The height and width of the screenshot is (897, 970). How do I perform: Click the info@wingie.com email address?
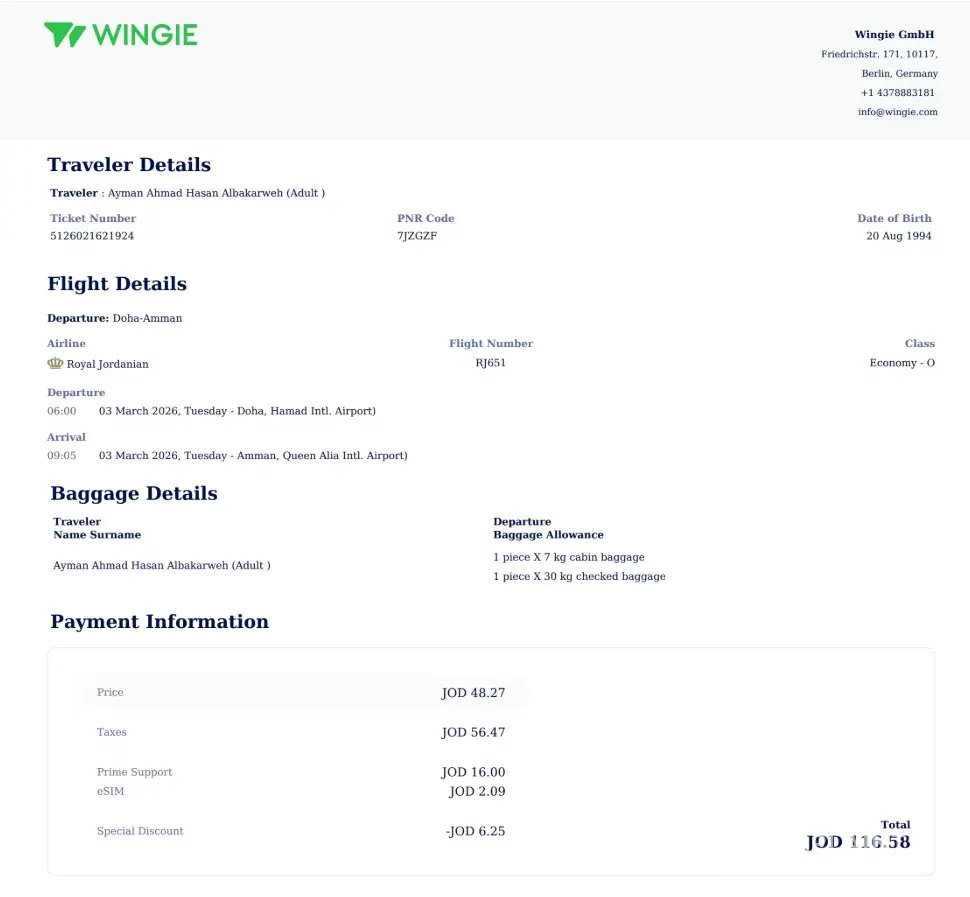[x=897, y=112]
